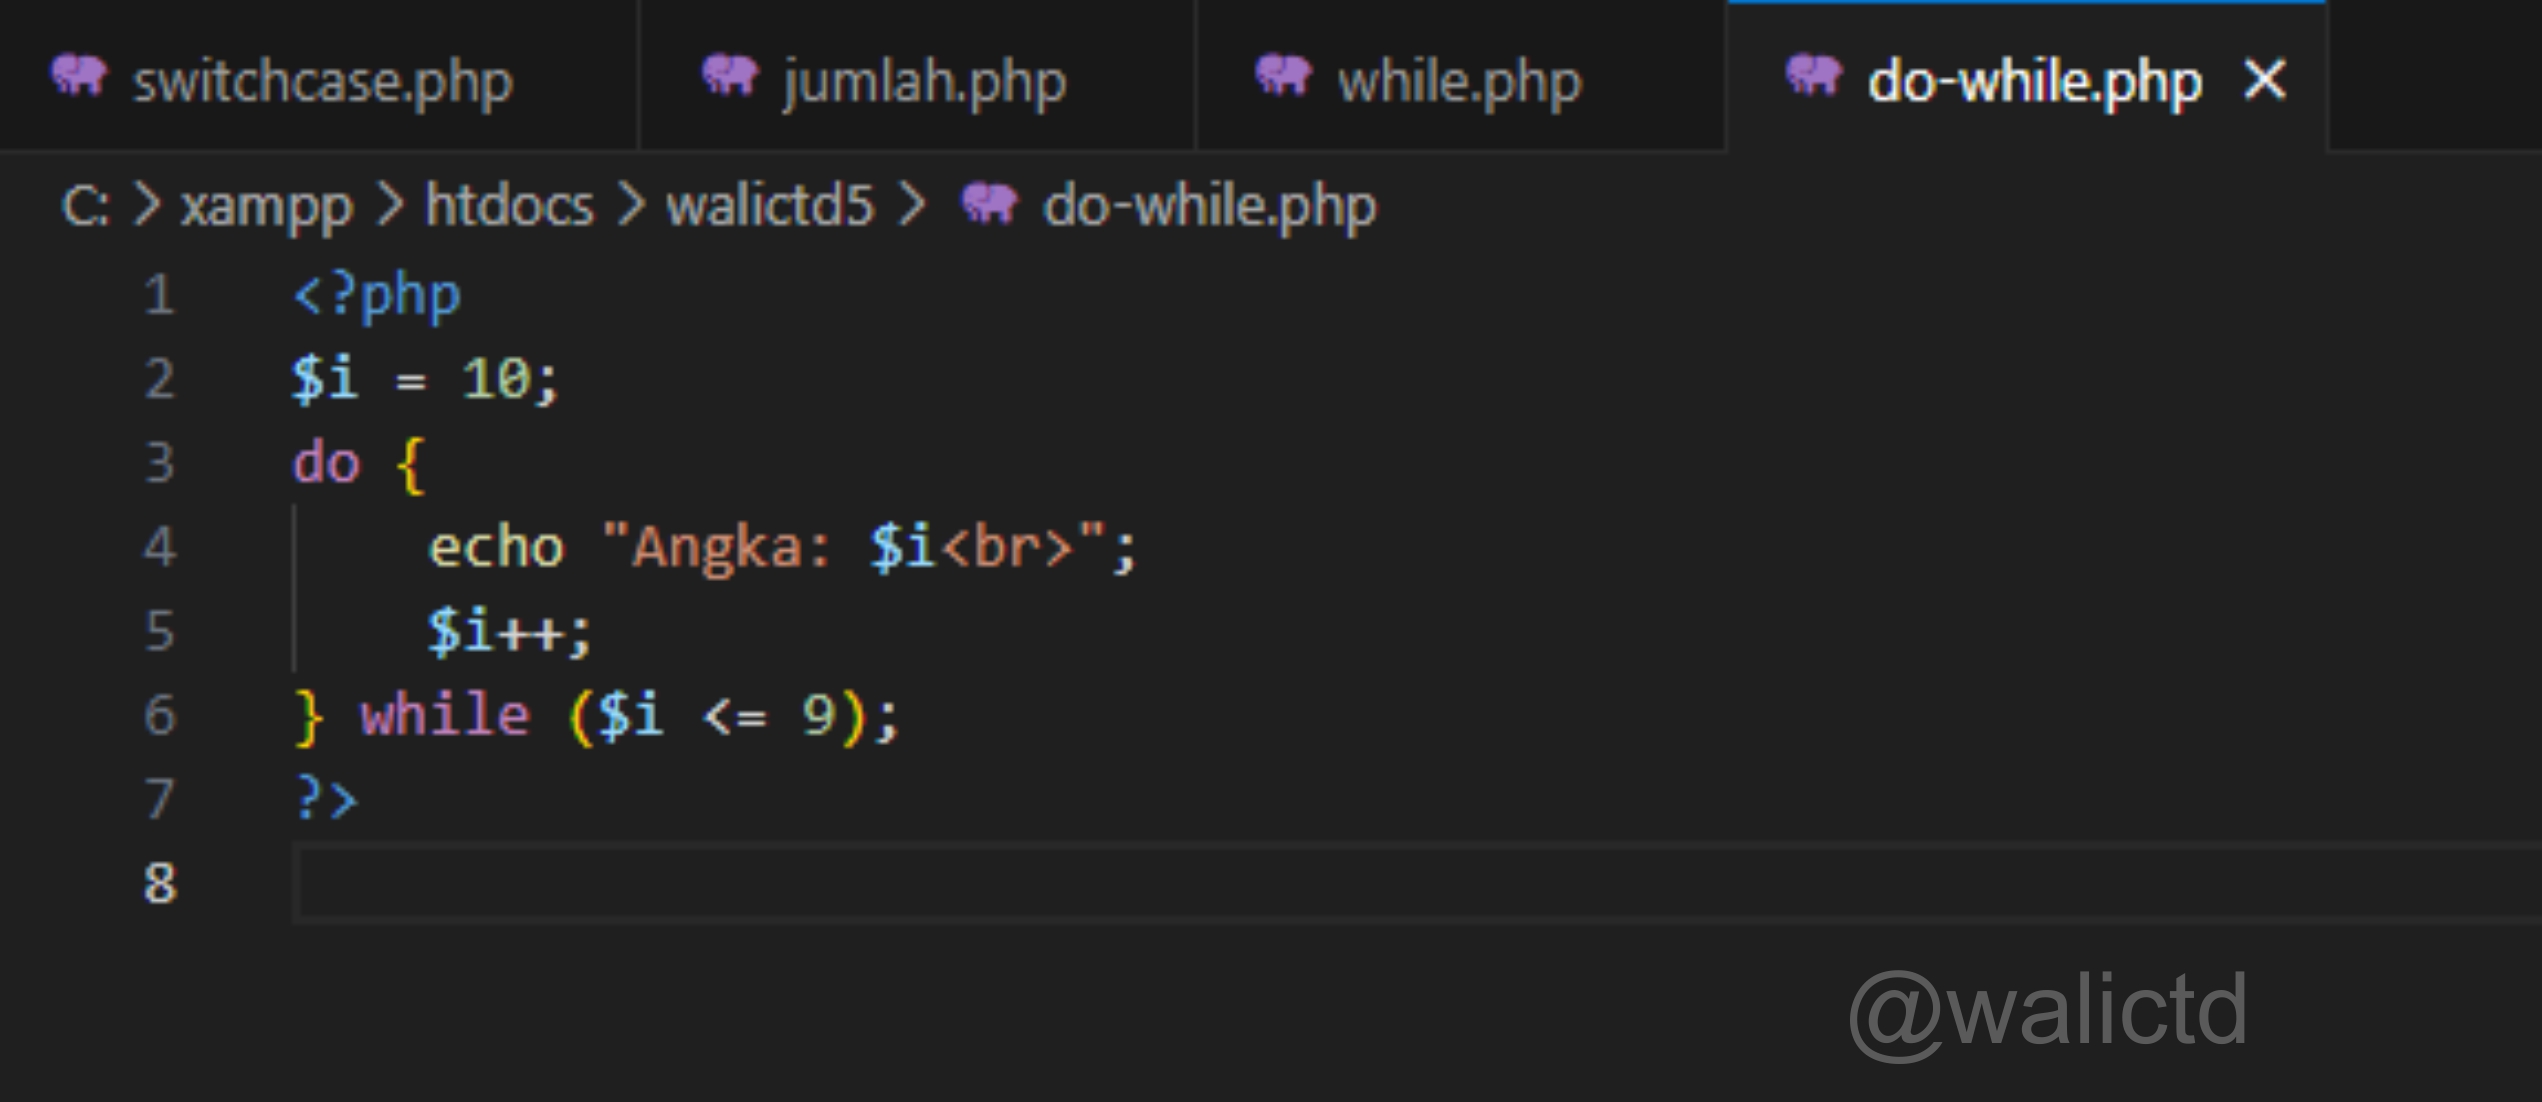Click the PHP icon on while.php tab

pyautogui.click(x=1283, y=76)
